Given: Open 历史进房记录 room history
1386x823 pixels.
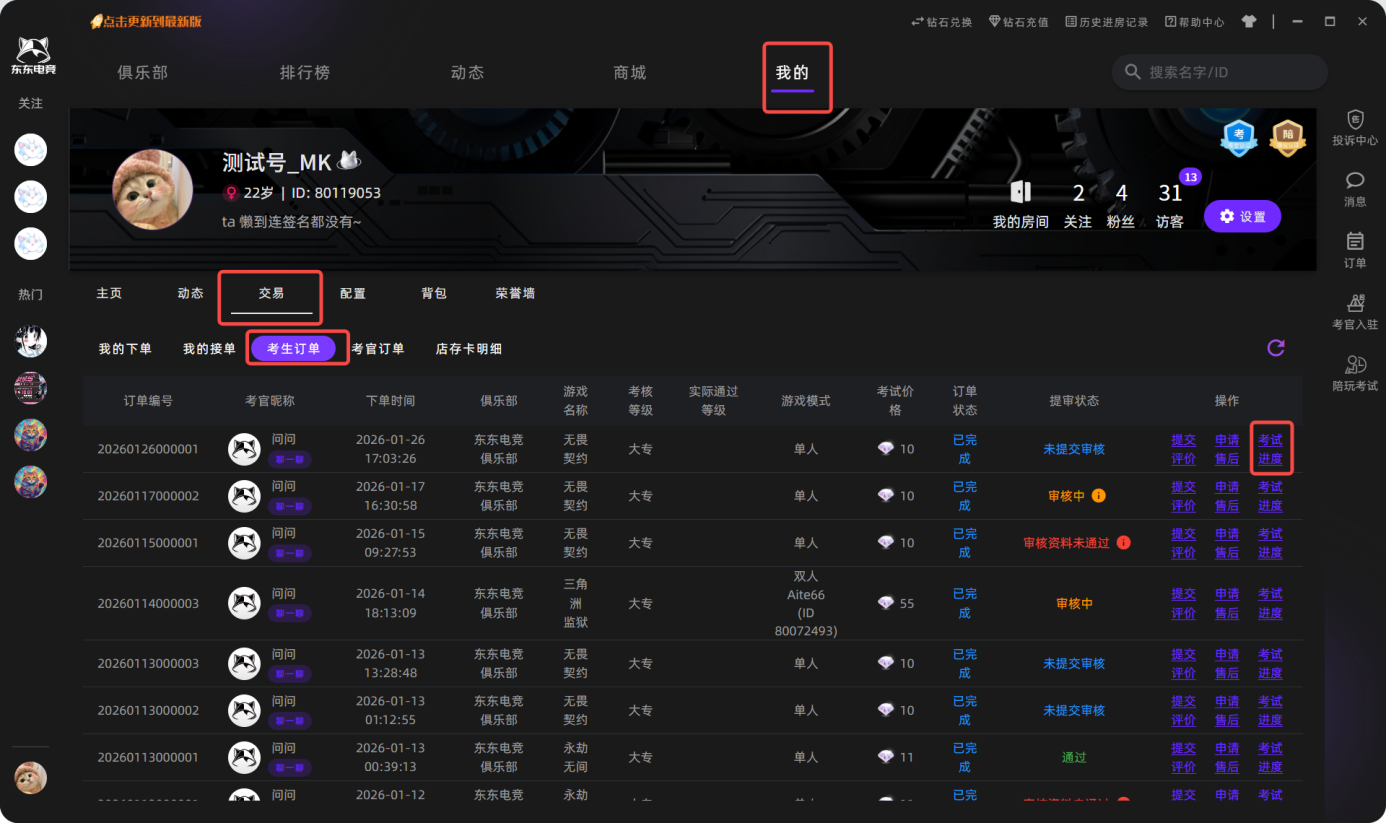Looking at the screenshot, I should tap(1106, 22).
